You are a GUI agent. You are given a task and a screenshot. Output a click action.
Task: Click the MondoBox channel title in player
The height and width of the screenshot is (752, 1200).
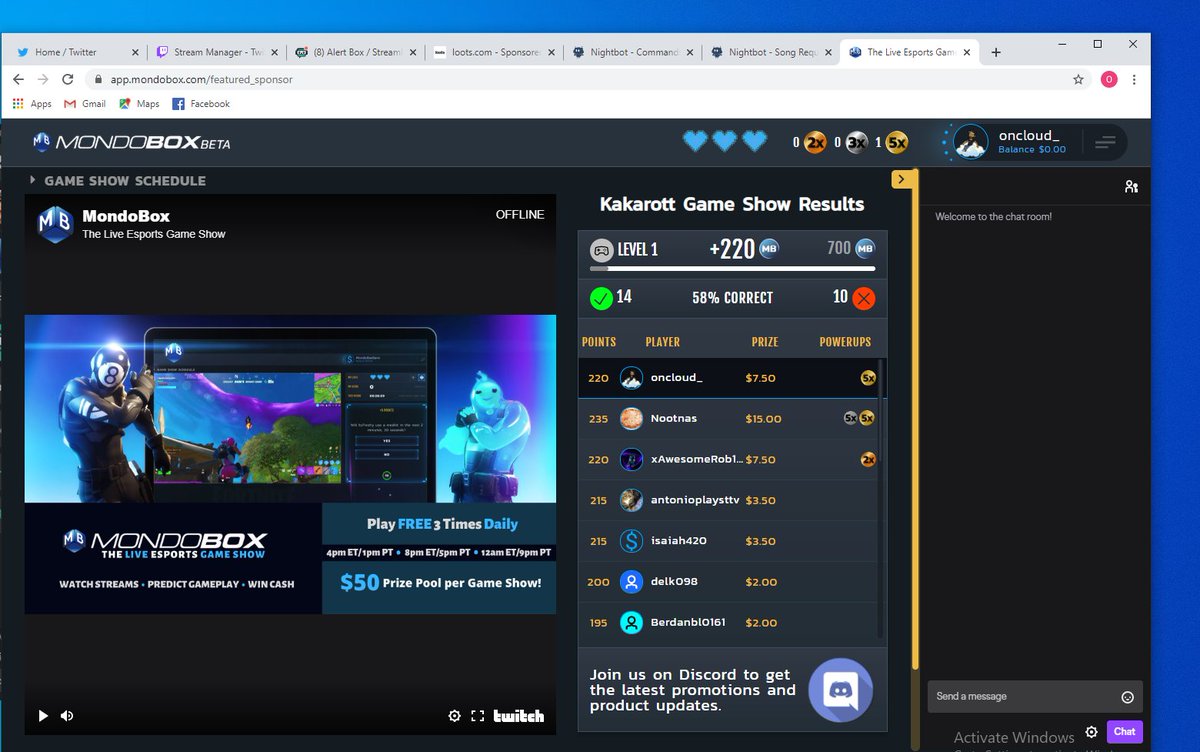coord(126,216)
